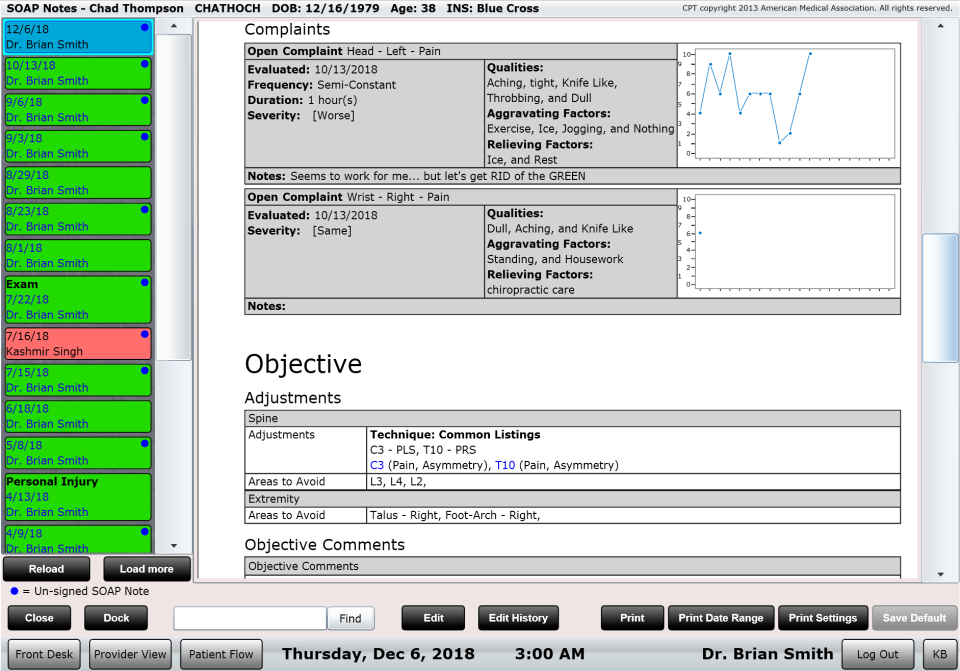The width and height of the screenshot is (960, 671).
Task: Select the 9/3/18 note entry
Action: [x=77, y=146]
